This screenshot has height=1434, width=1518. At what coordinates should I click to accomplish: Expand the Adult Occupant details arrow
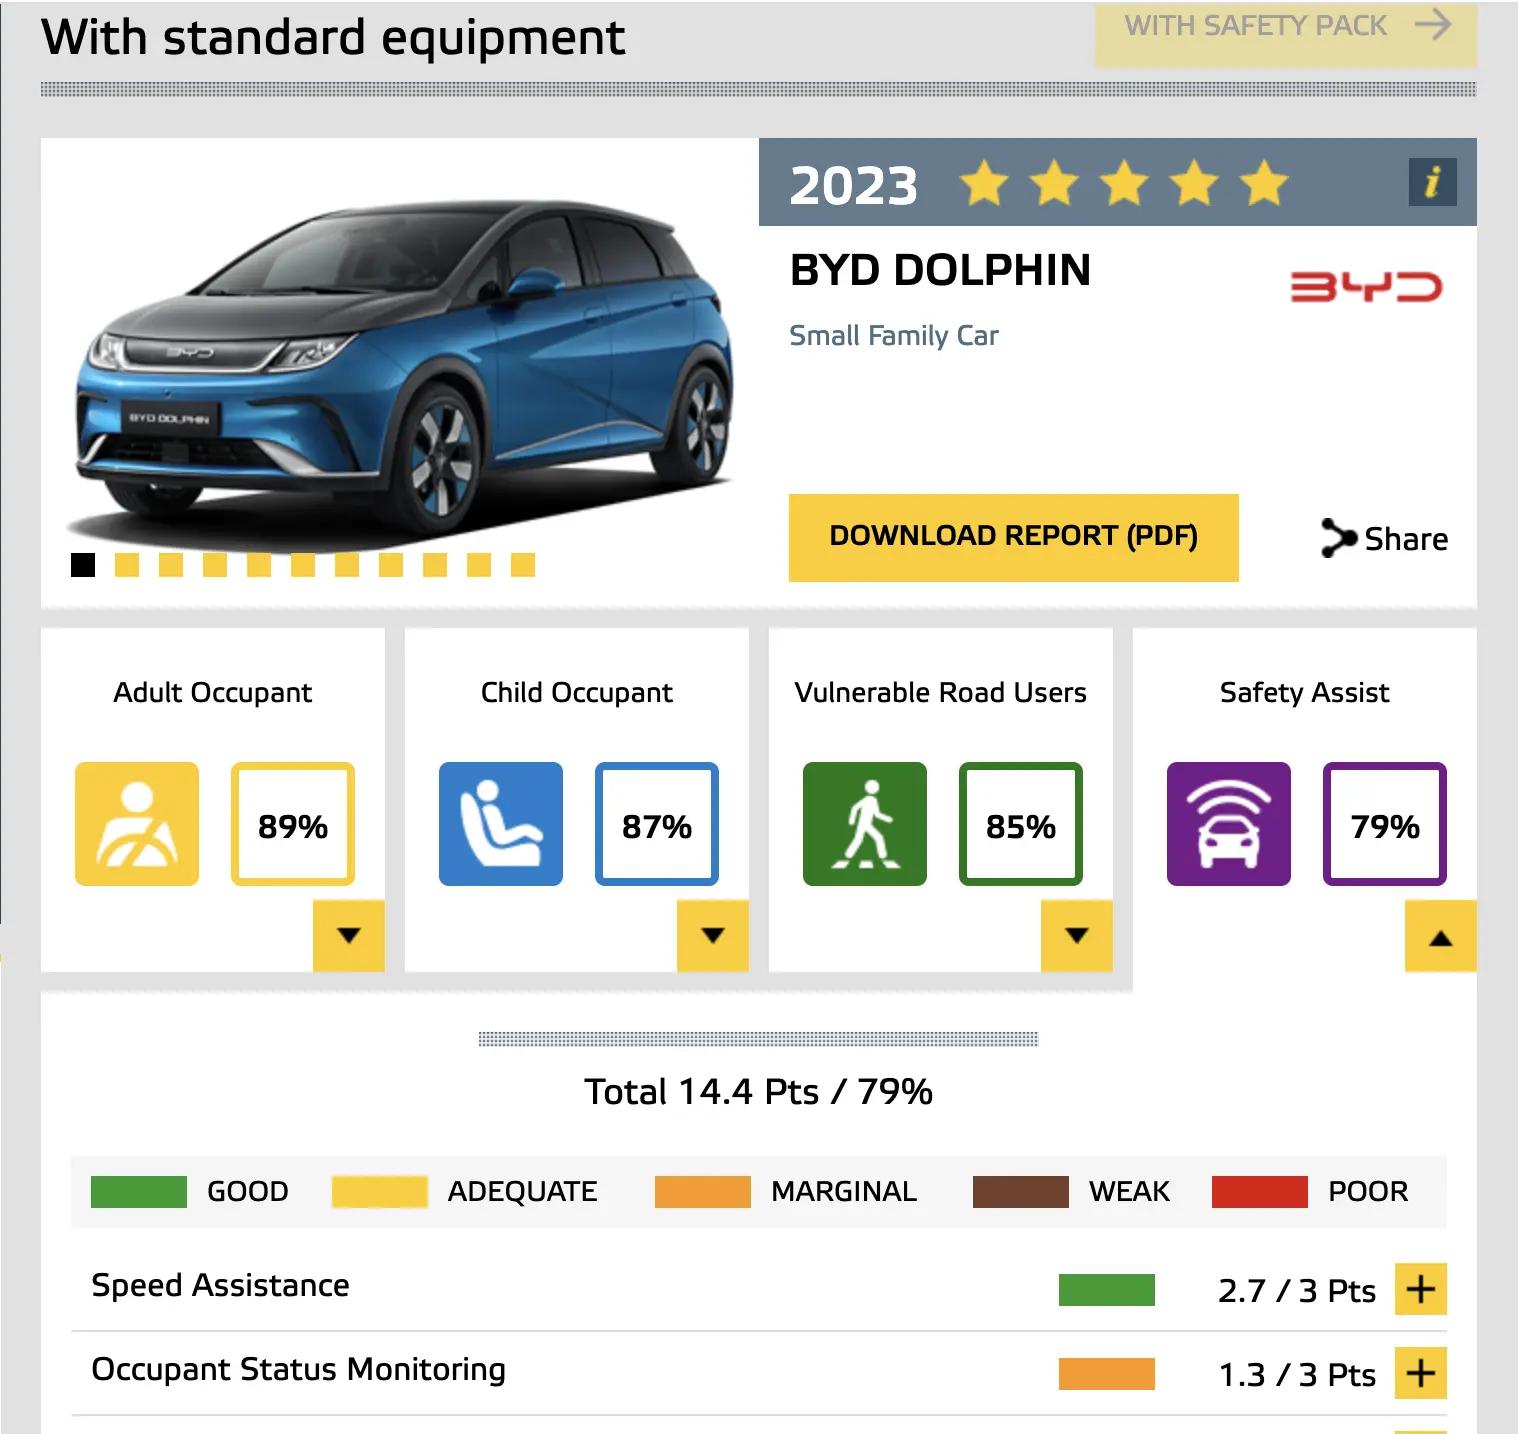pyautogui.click(x=349, y=936)
